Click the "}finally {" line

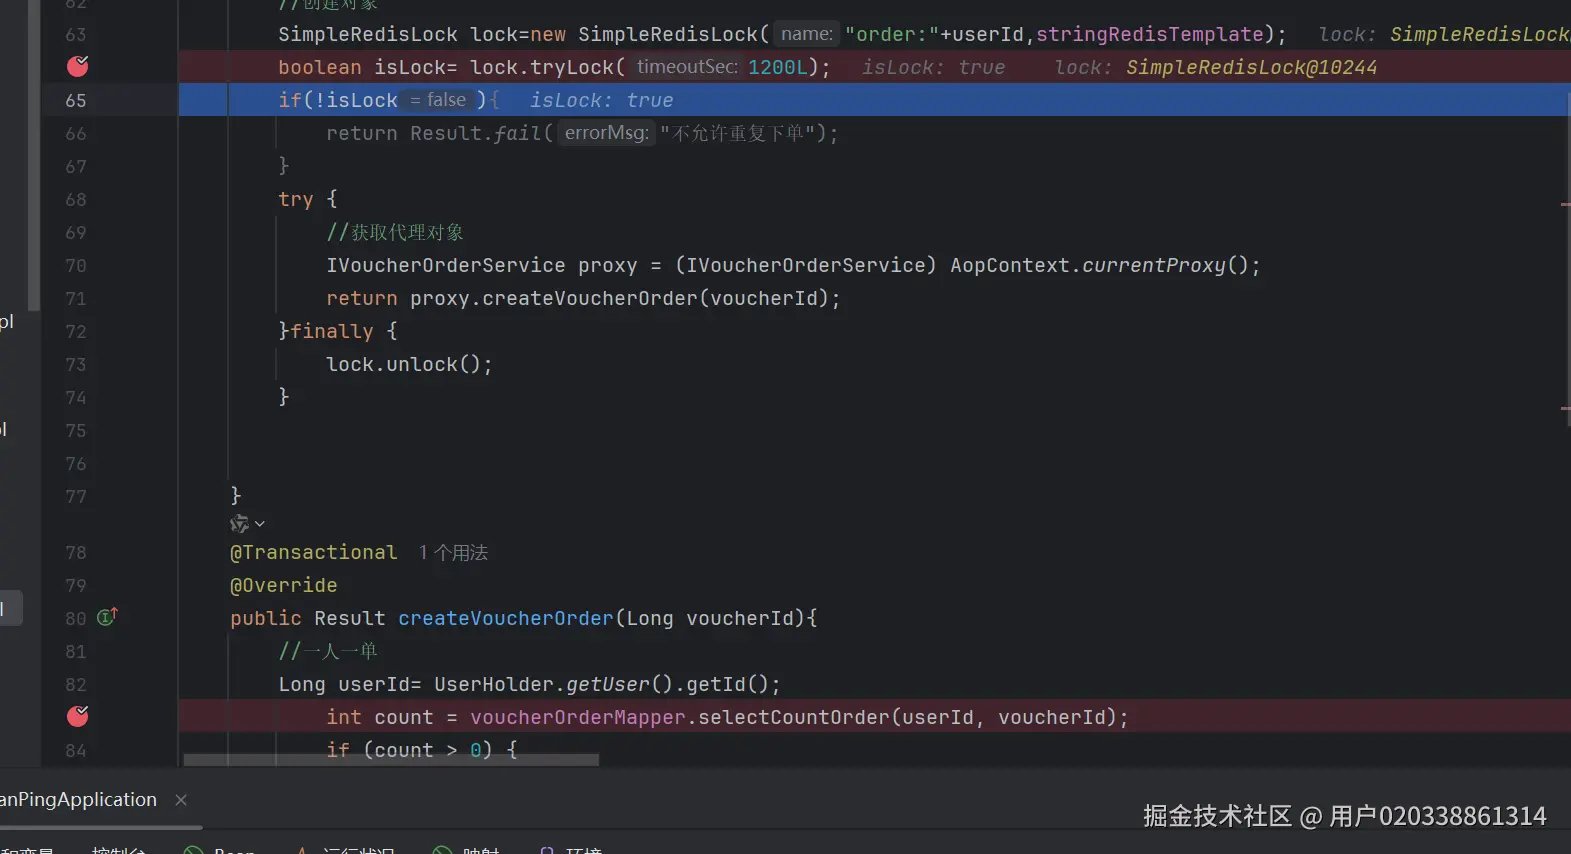tap(338, 331)
